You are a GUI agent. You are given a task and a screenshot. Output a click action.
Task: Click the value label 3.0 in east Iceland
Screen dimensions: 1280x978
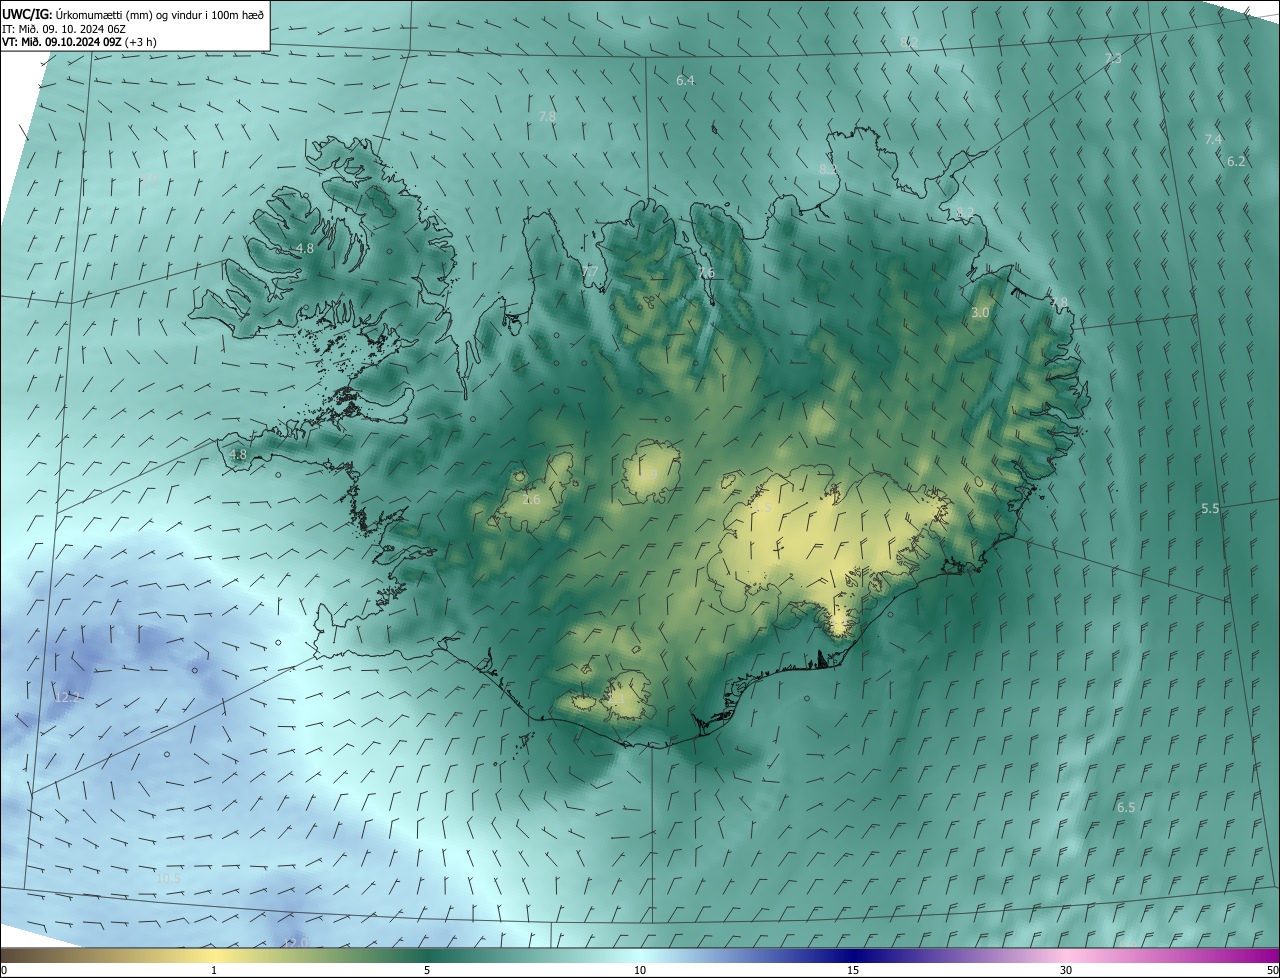pyautogui.click(x=980, y=313)
